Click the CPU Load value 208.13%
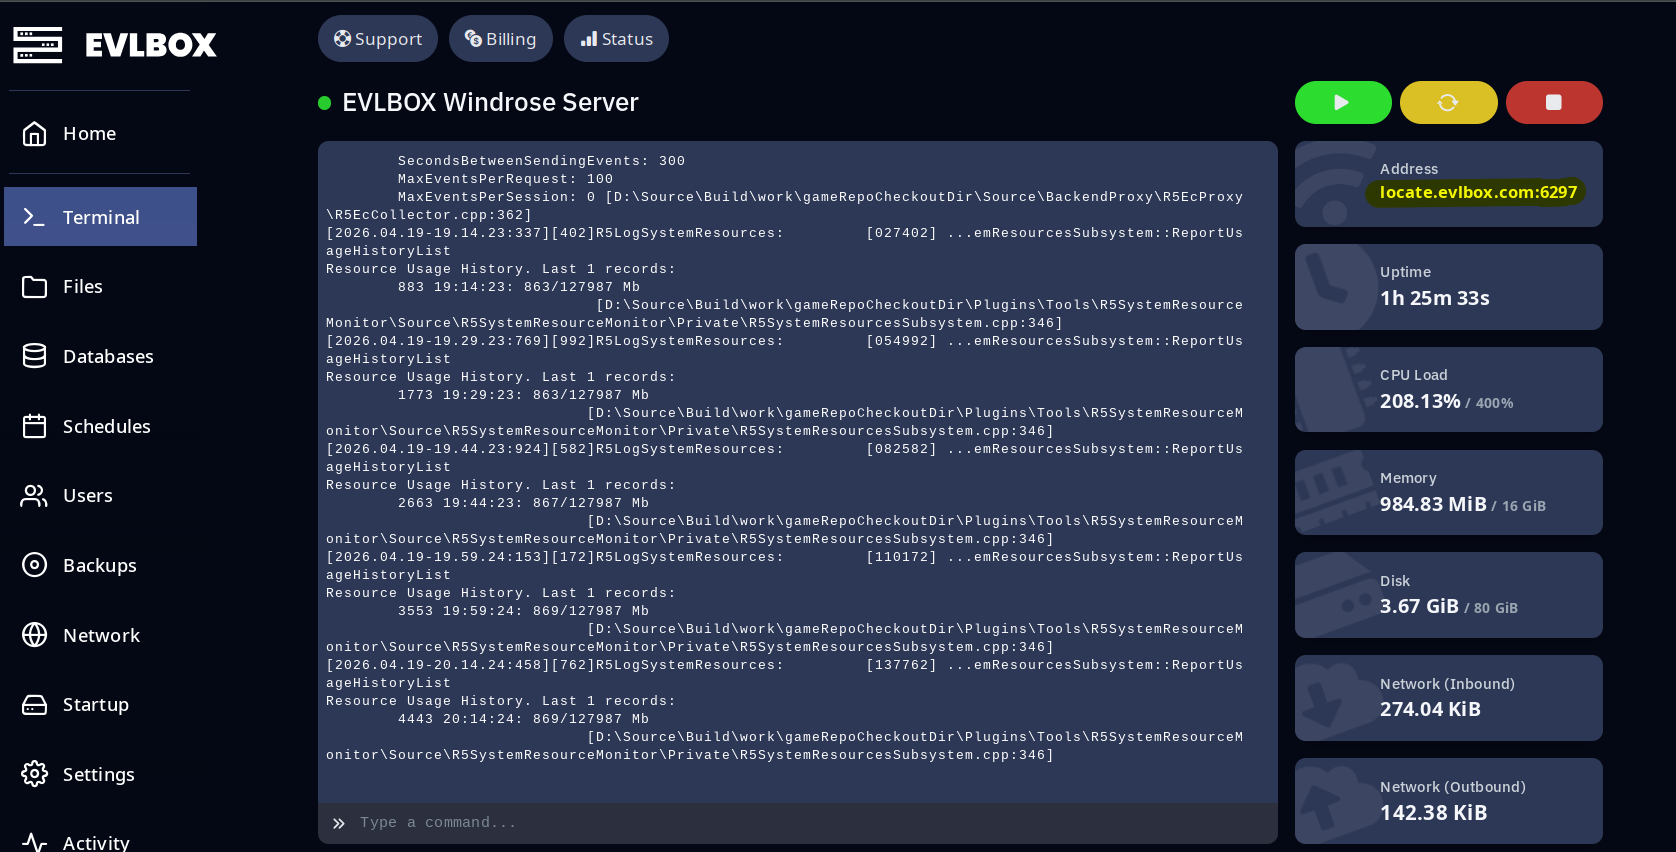Viewport: 1676px width, 852px height. [x=1420, y=401]
